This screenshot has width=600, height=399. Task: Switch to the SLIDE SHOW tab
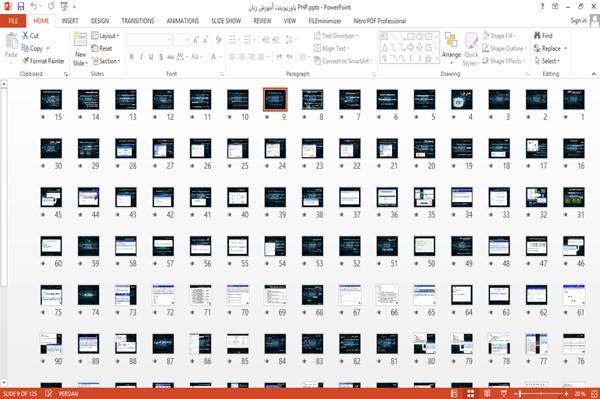point(226,21)
